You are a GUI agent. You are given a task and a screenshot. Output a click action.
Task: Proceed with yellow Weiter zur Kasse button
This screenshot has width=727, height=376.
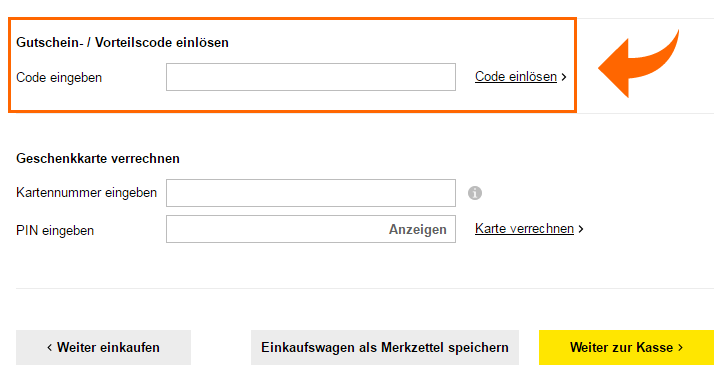click(x=626, y=347)
